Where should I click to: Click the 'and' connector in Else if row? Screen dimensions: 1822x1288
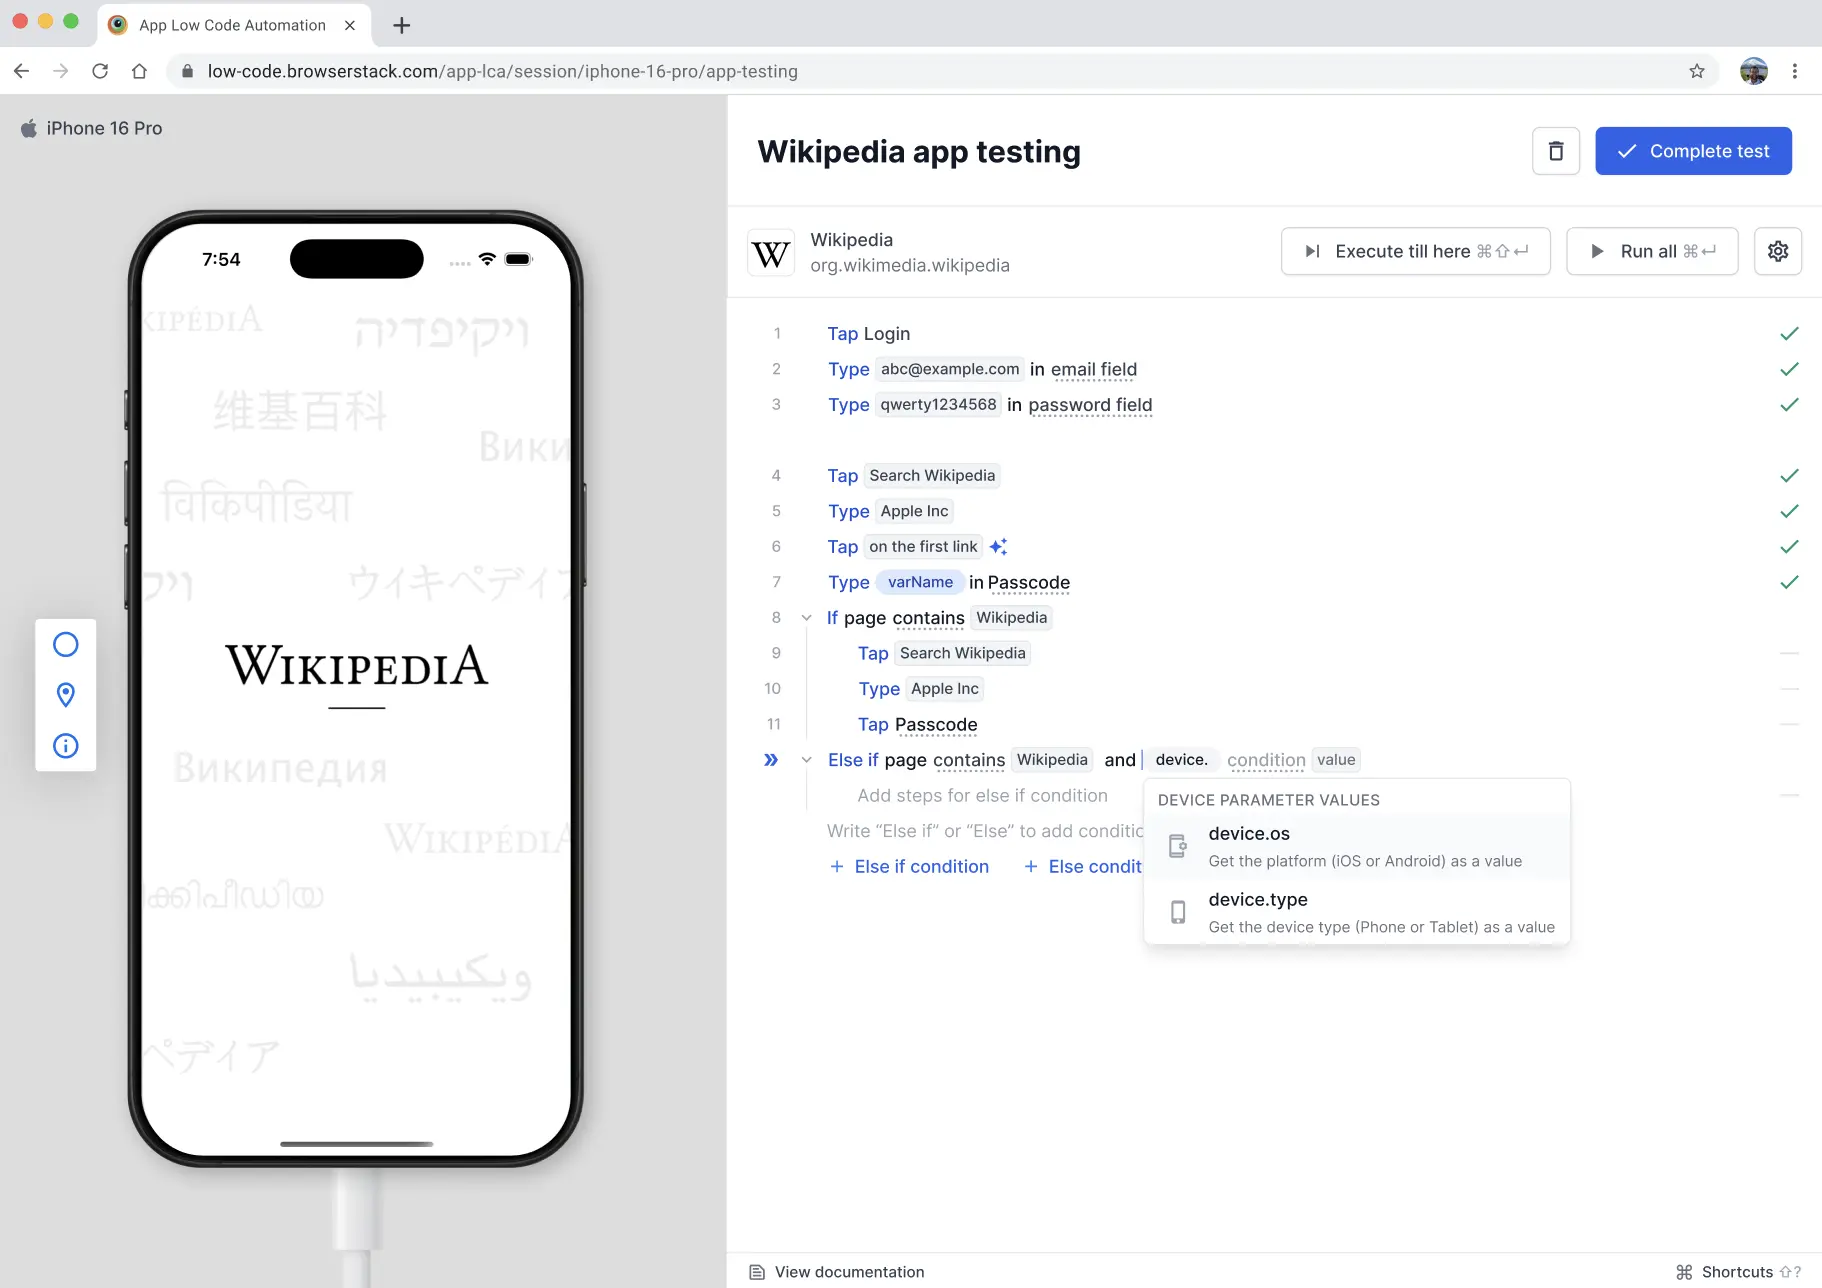[x=1120, y=760]
